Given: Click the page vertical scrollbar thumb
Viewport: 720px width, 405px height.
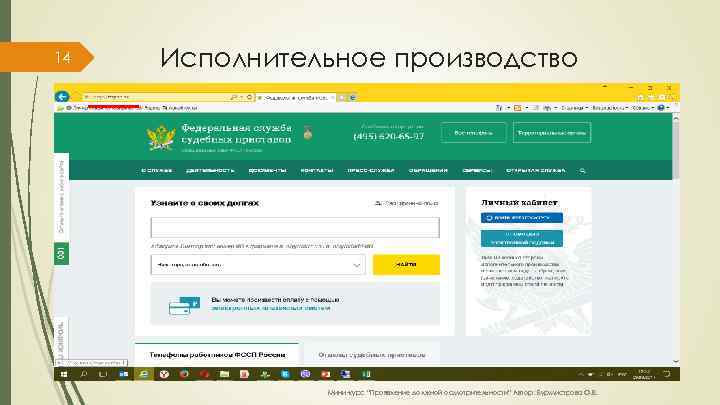Looking at the screenshot, I should (x=675, y=150).
